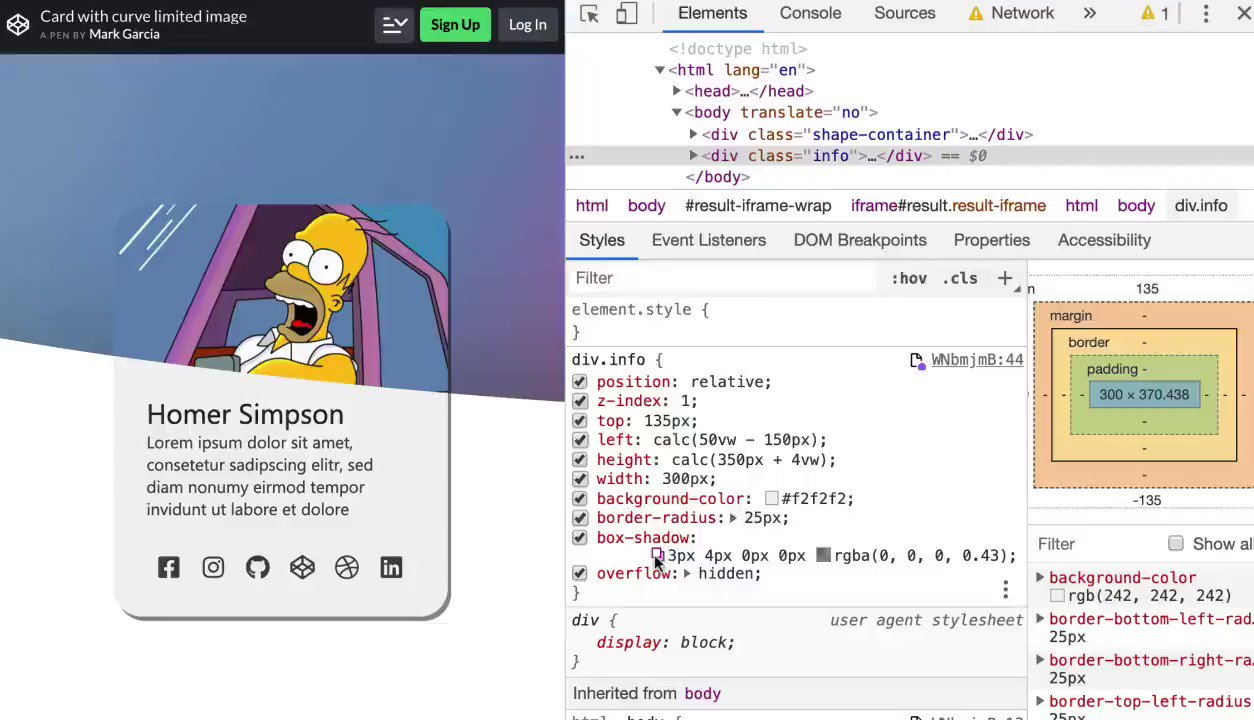Open the DevTools kebab menu

1206,14
